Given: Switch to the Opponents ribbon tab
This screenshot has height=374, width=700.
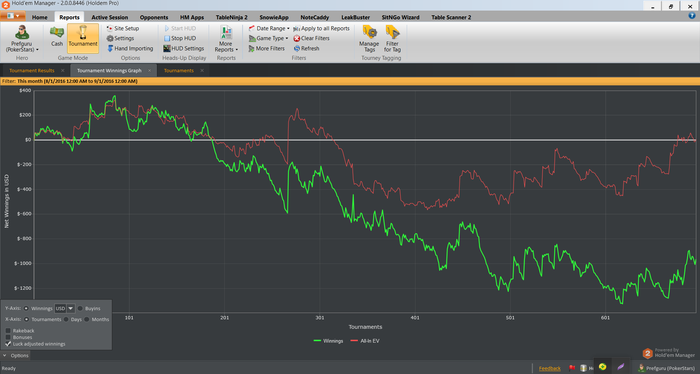Looking at the screenshot, I should (x=154, y=17).
